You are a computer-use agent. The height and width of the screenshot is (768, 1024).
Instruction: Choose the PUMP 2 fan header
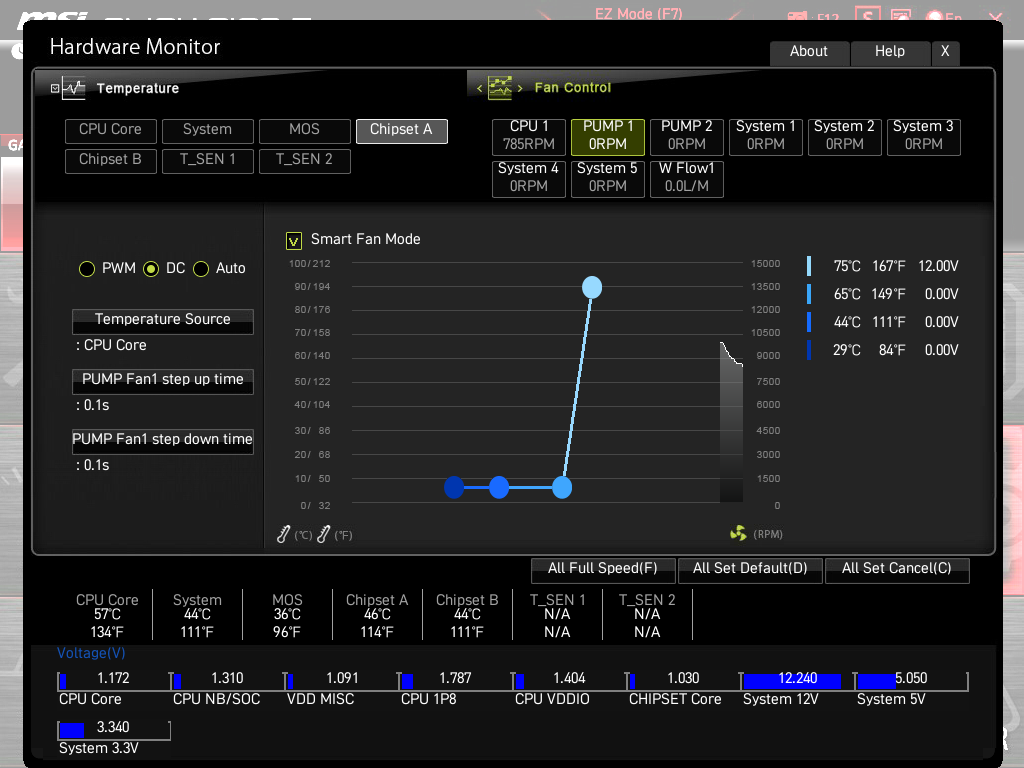point(687,136)
